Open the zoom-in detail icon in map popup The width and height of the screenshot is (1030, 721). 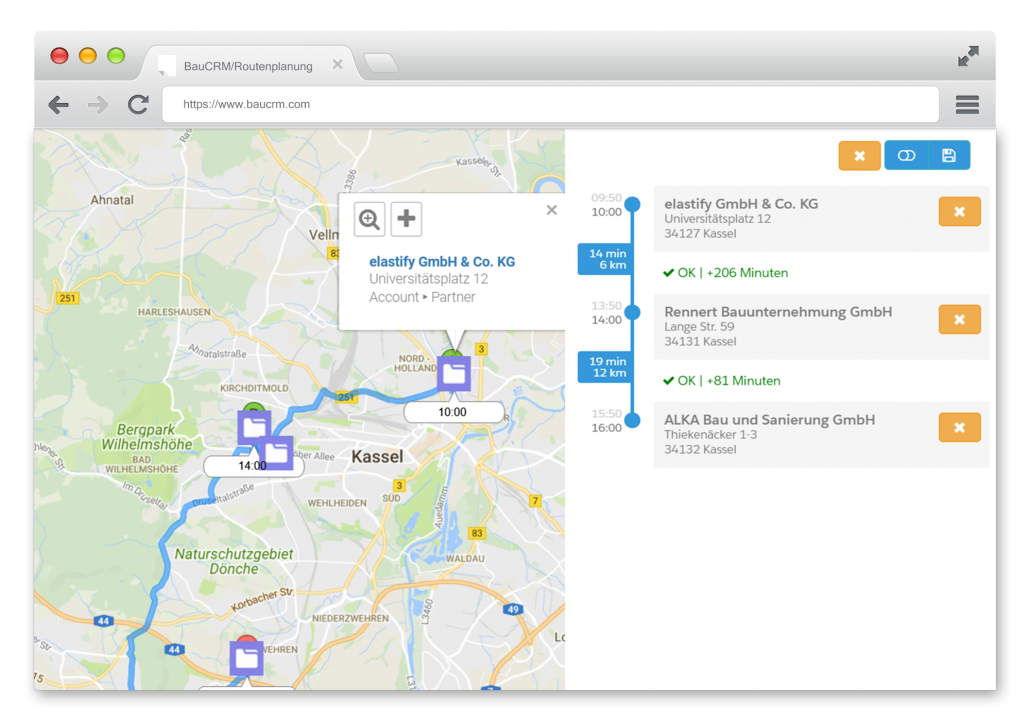[369, 218]
